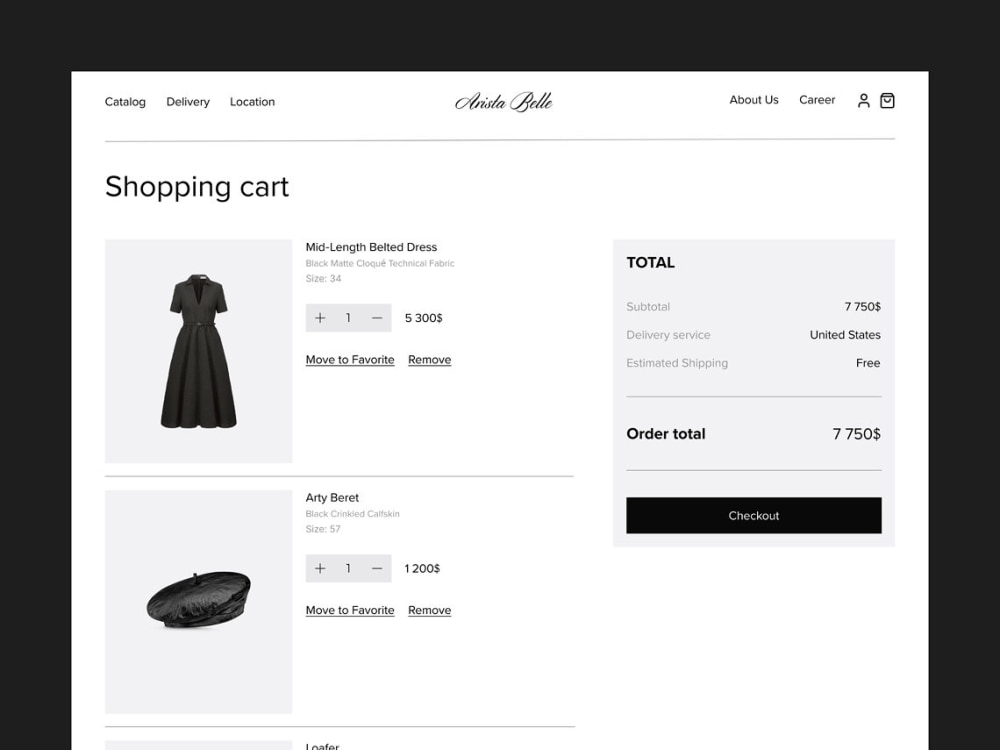Increase quantity of Arty Beret

[x=320, y=568]
